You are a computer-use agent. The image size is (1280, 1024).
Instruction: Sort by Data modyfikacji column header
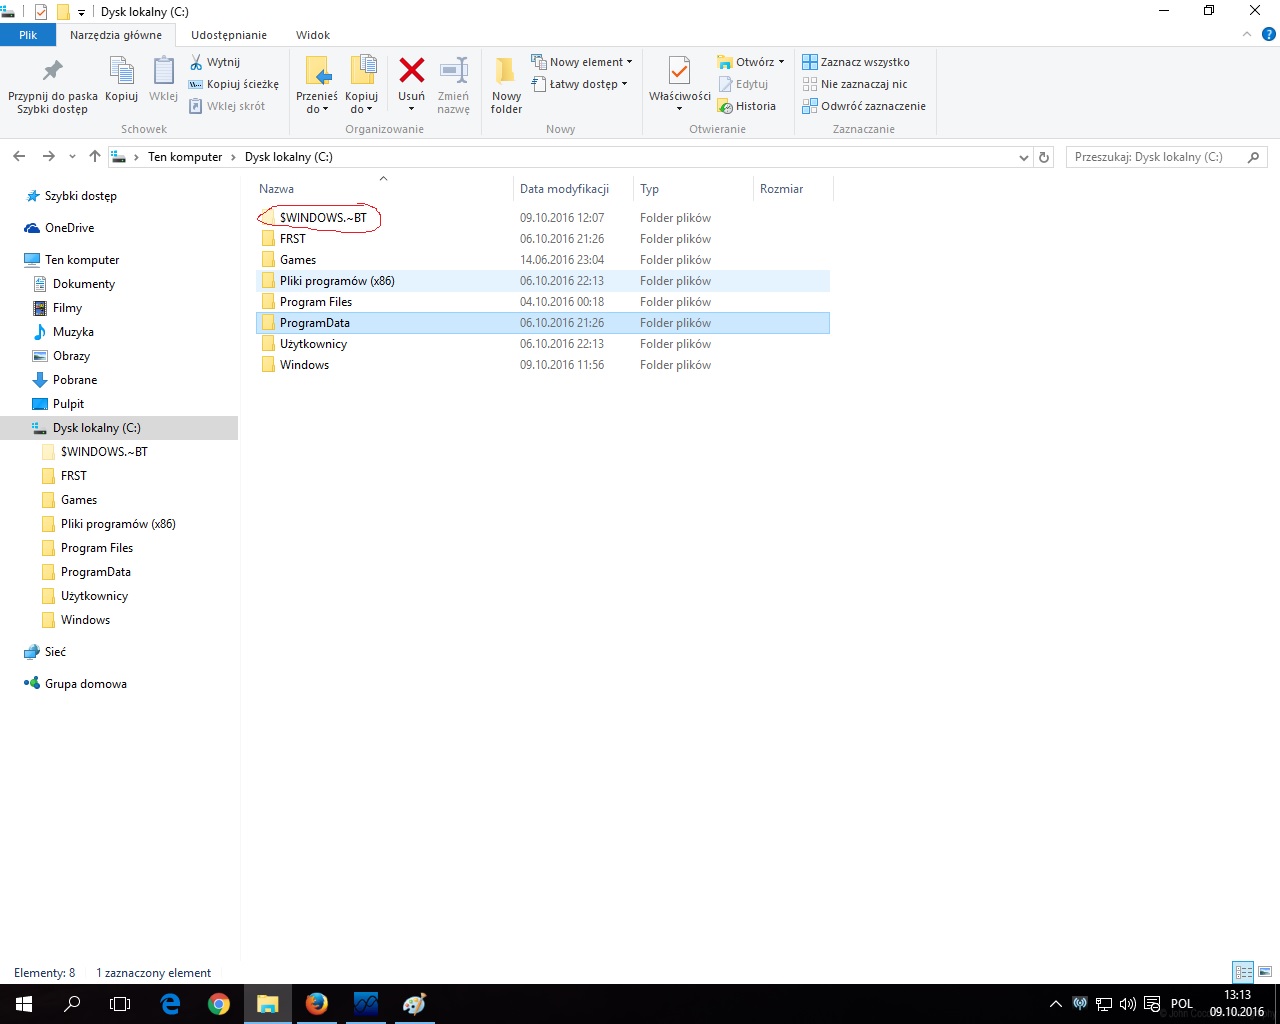click(564, 189)
